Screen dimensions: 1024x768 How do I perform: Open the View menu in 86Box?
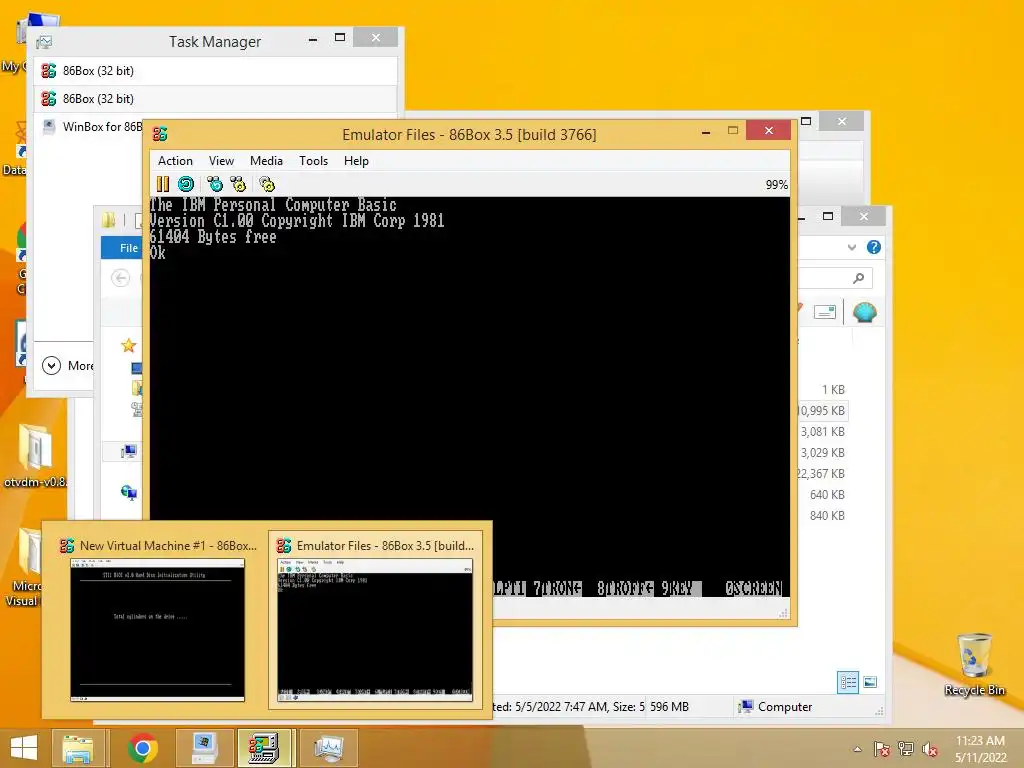221,161
